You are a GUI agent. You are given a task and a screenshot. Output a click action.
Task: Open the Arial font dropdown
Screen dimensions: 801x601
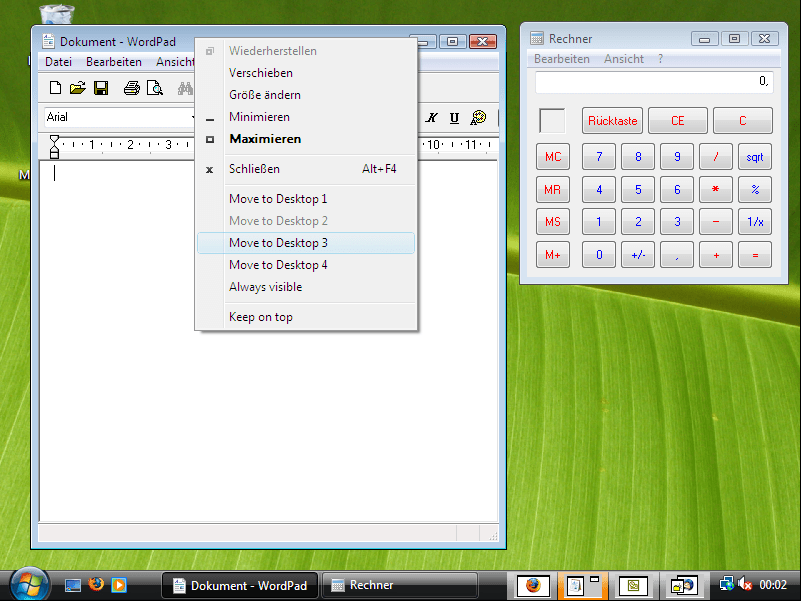pyautogui.click(x=120, y=117)
